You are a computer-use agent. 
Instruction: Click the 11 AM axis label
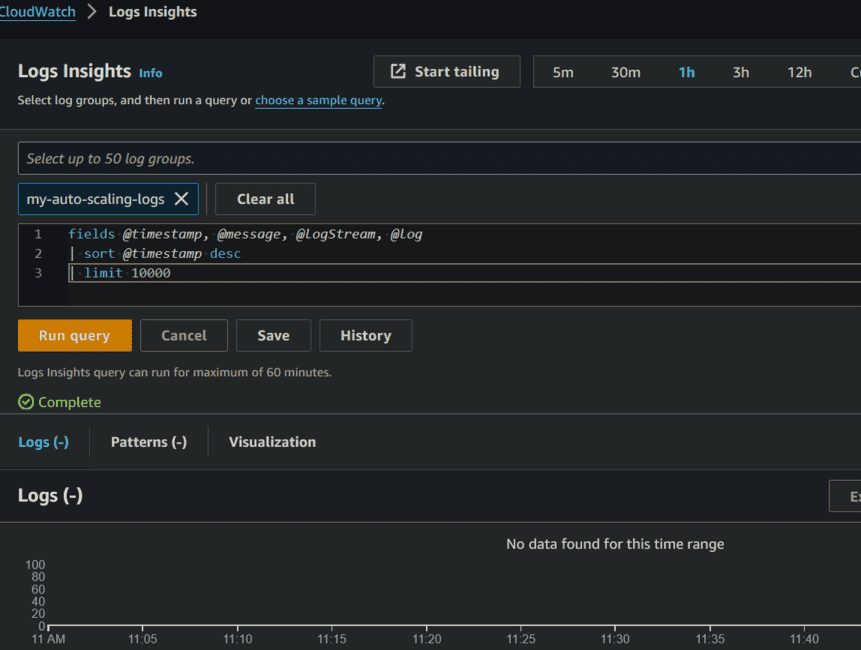[48, 639]
